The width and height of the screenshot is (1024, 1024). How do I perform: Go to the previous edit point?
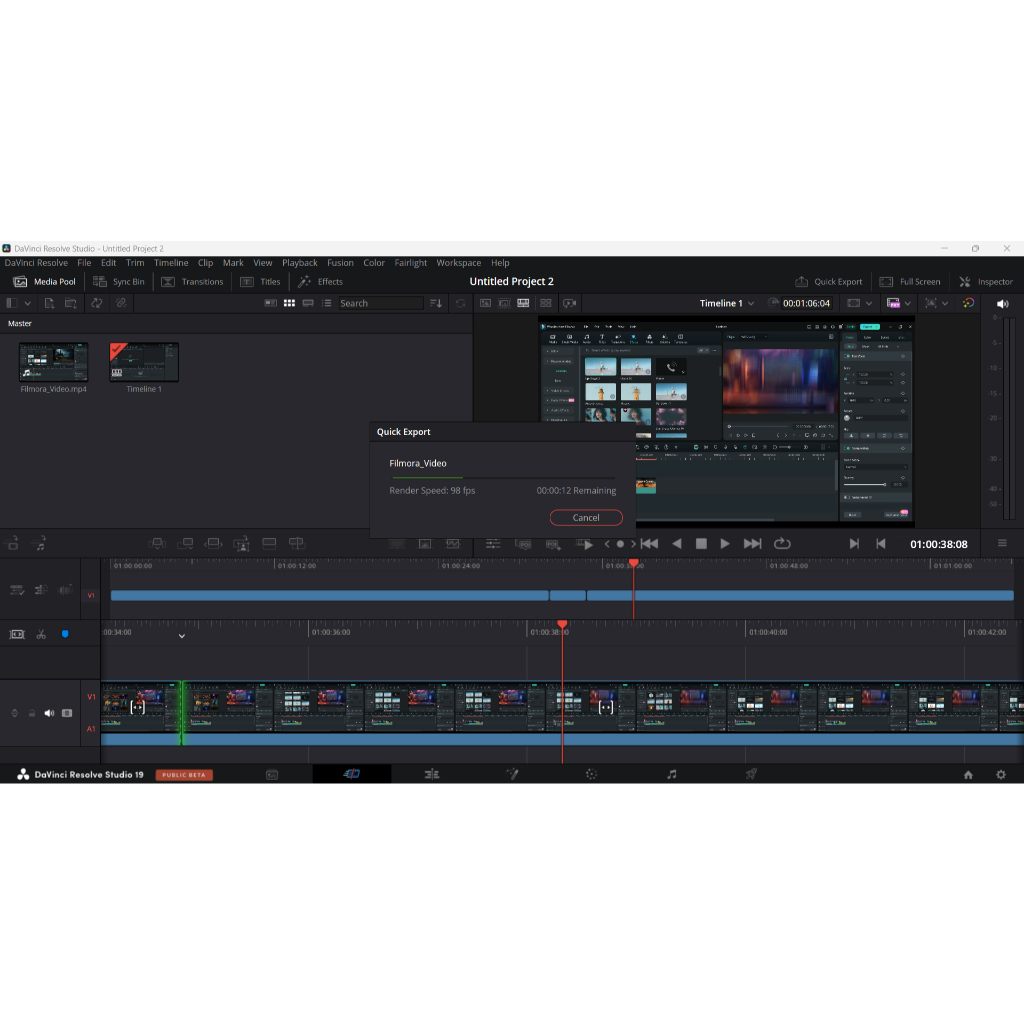coord(880,543)
